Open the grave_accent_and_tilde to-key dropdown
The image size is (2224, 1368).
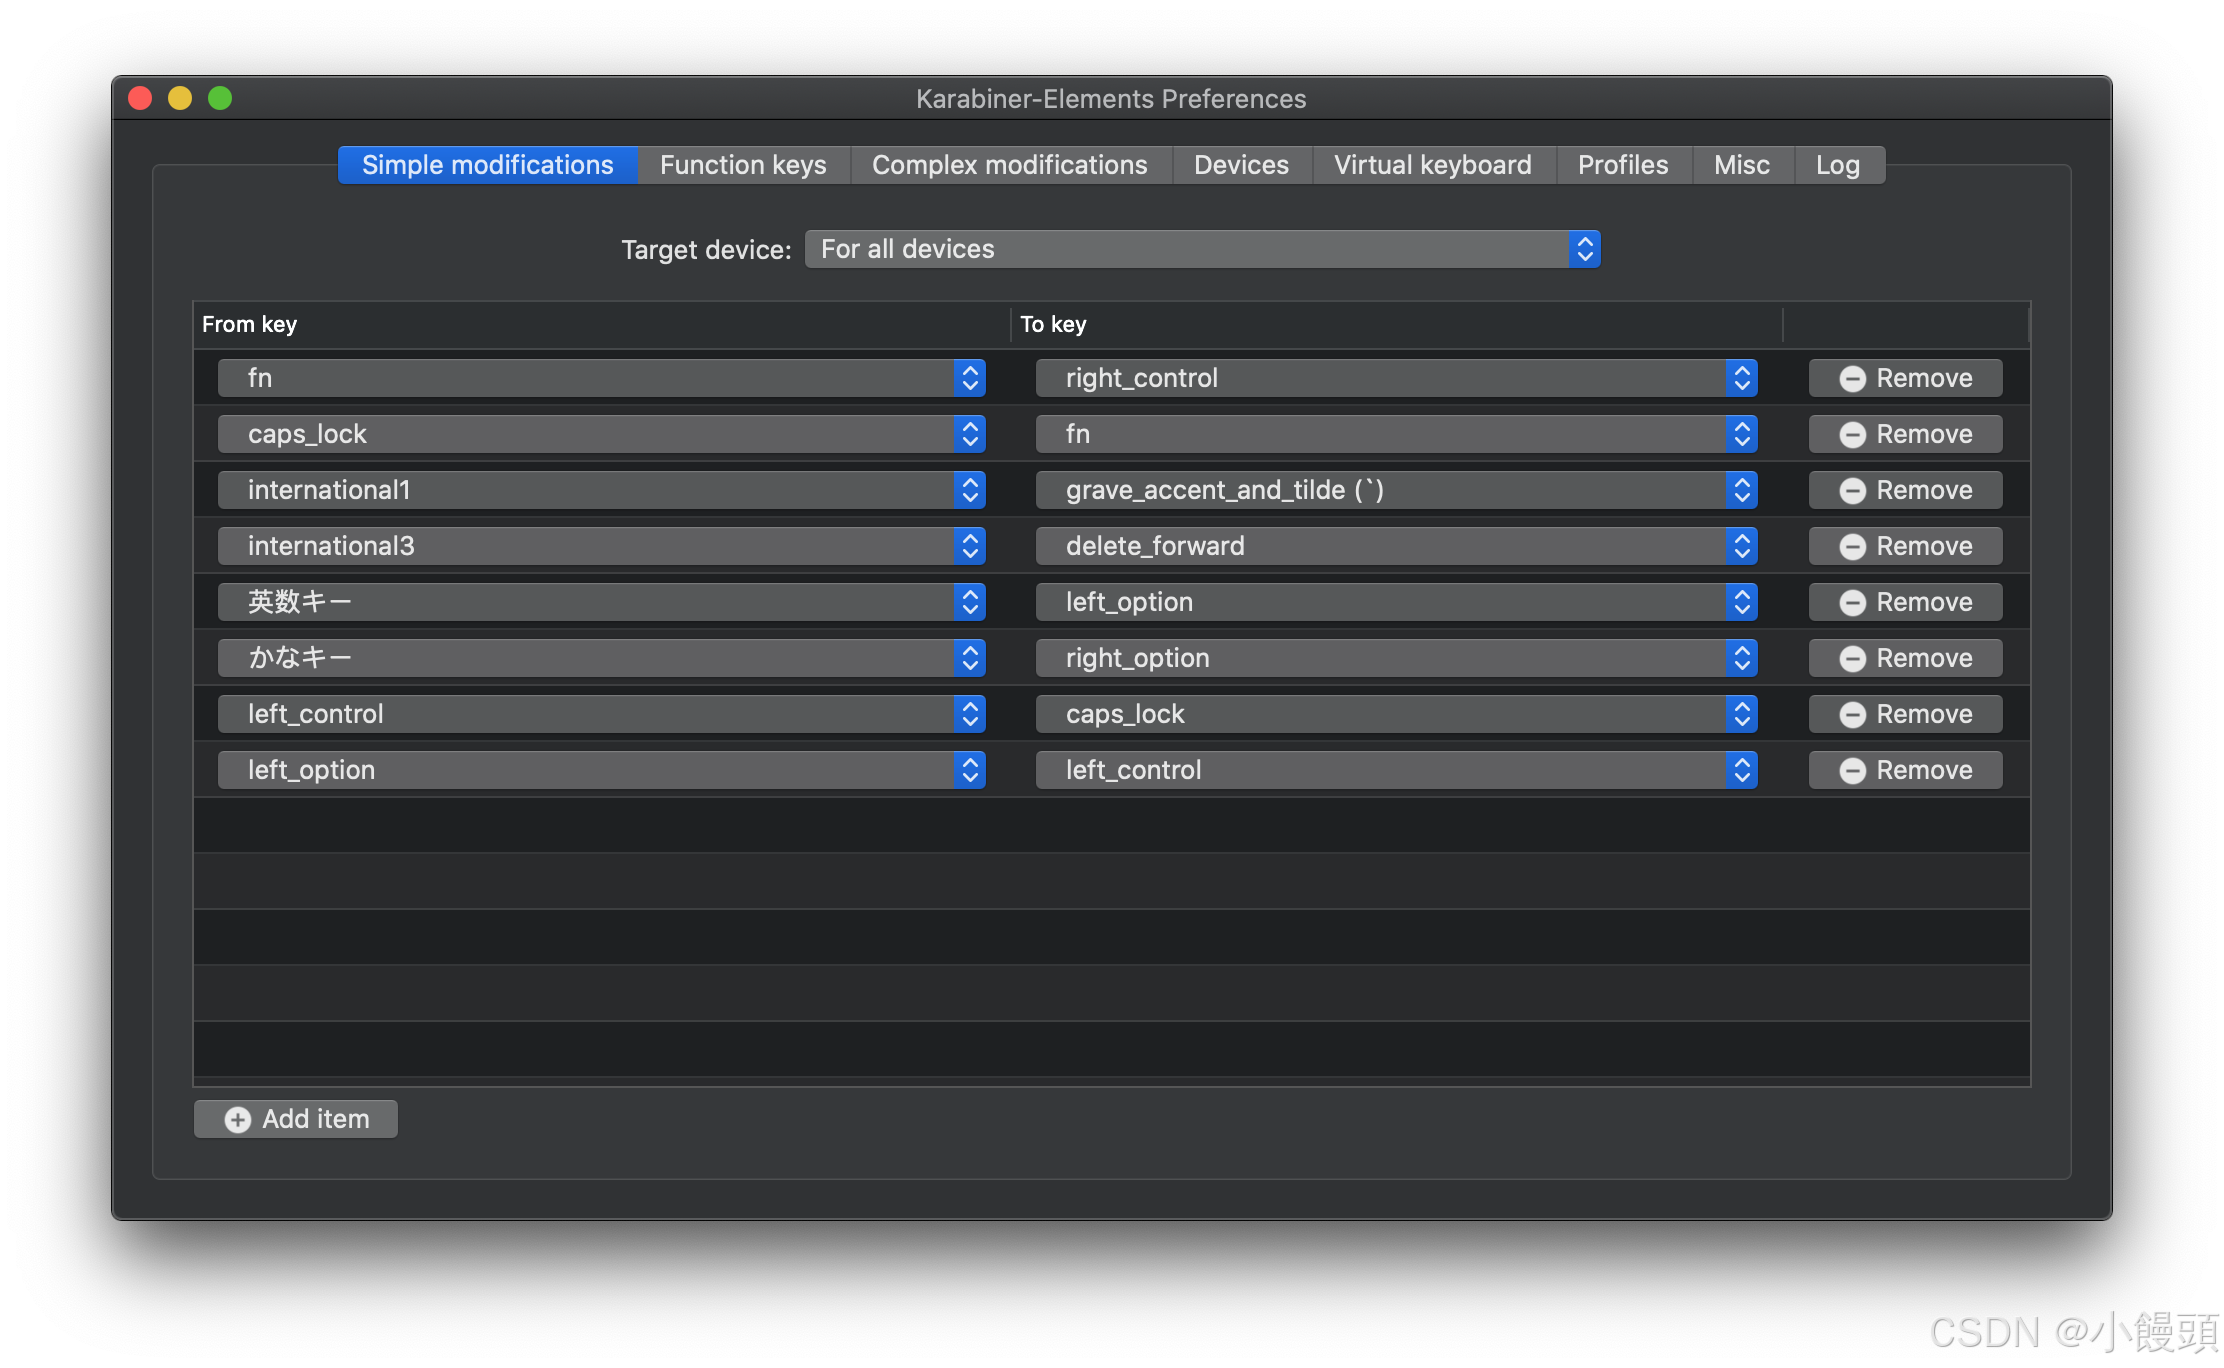tap(1397, 490)
